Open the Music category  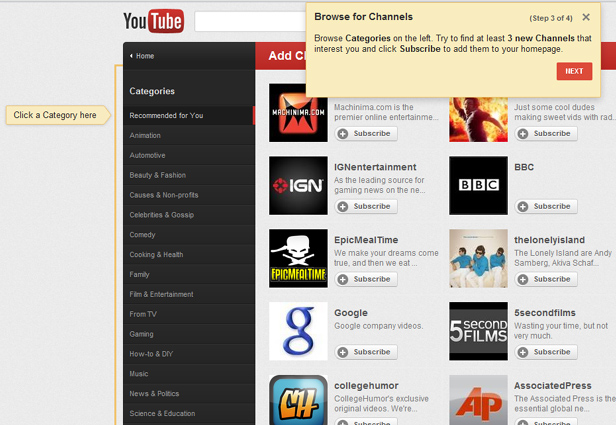click(x=189, y=374)
